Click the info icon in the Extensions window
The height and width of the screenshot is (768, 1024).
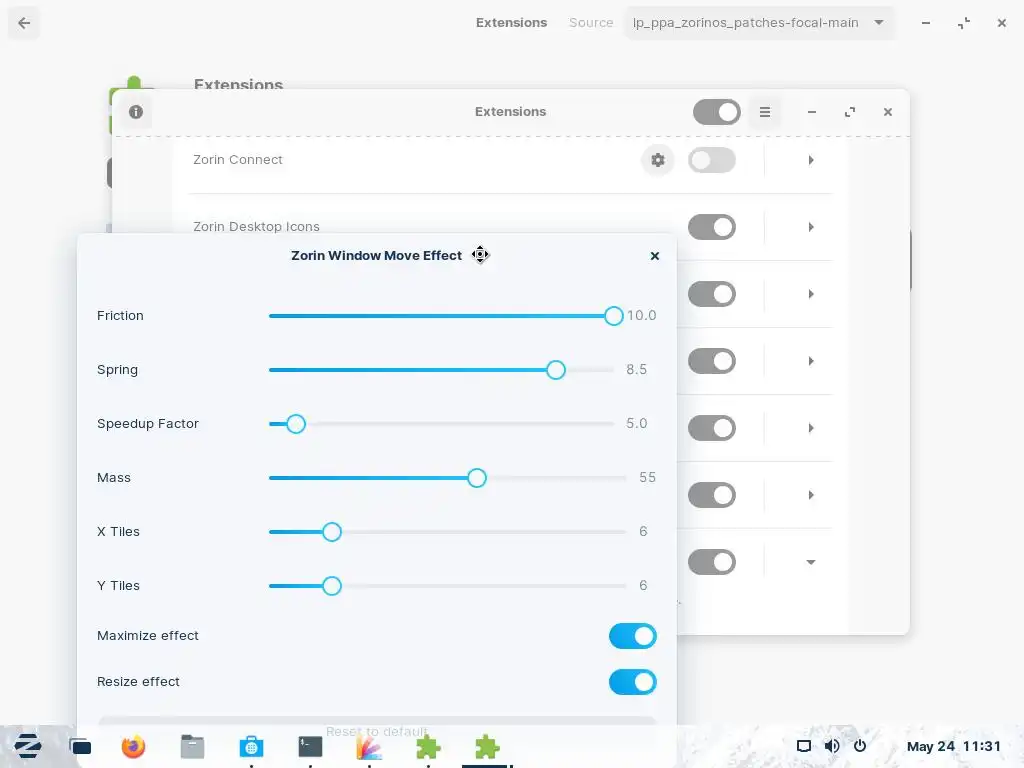click(136, 112)
